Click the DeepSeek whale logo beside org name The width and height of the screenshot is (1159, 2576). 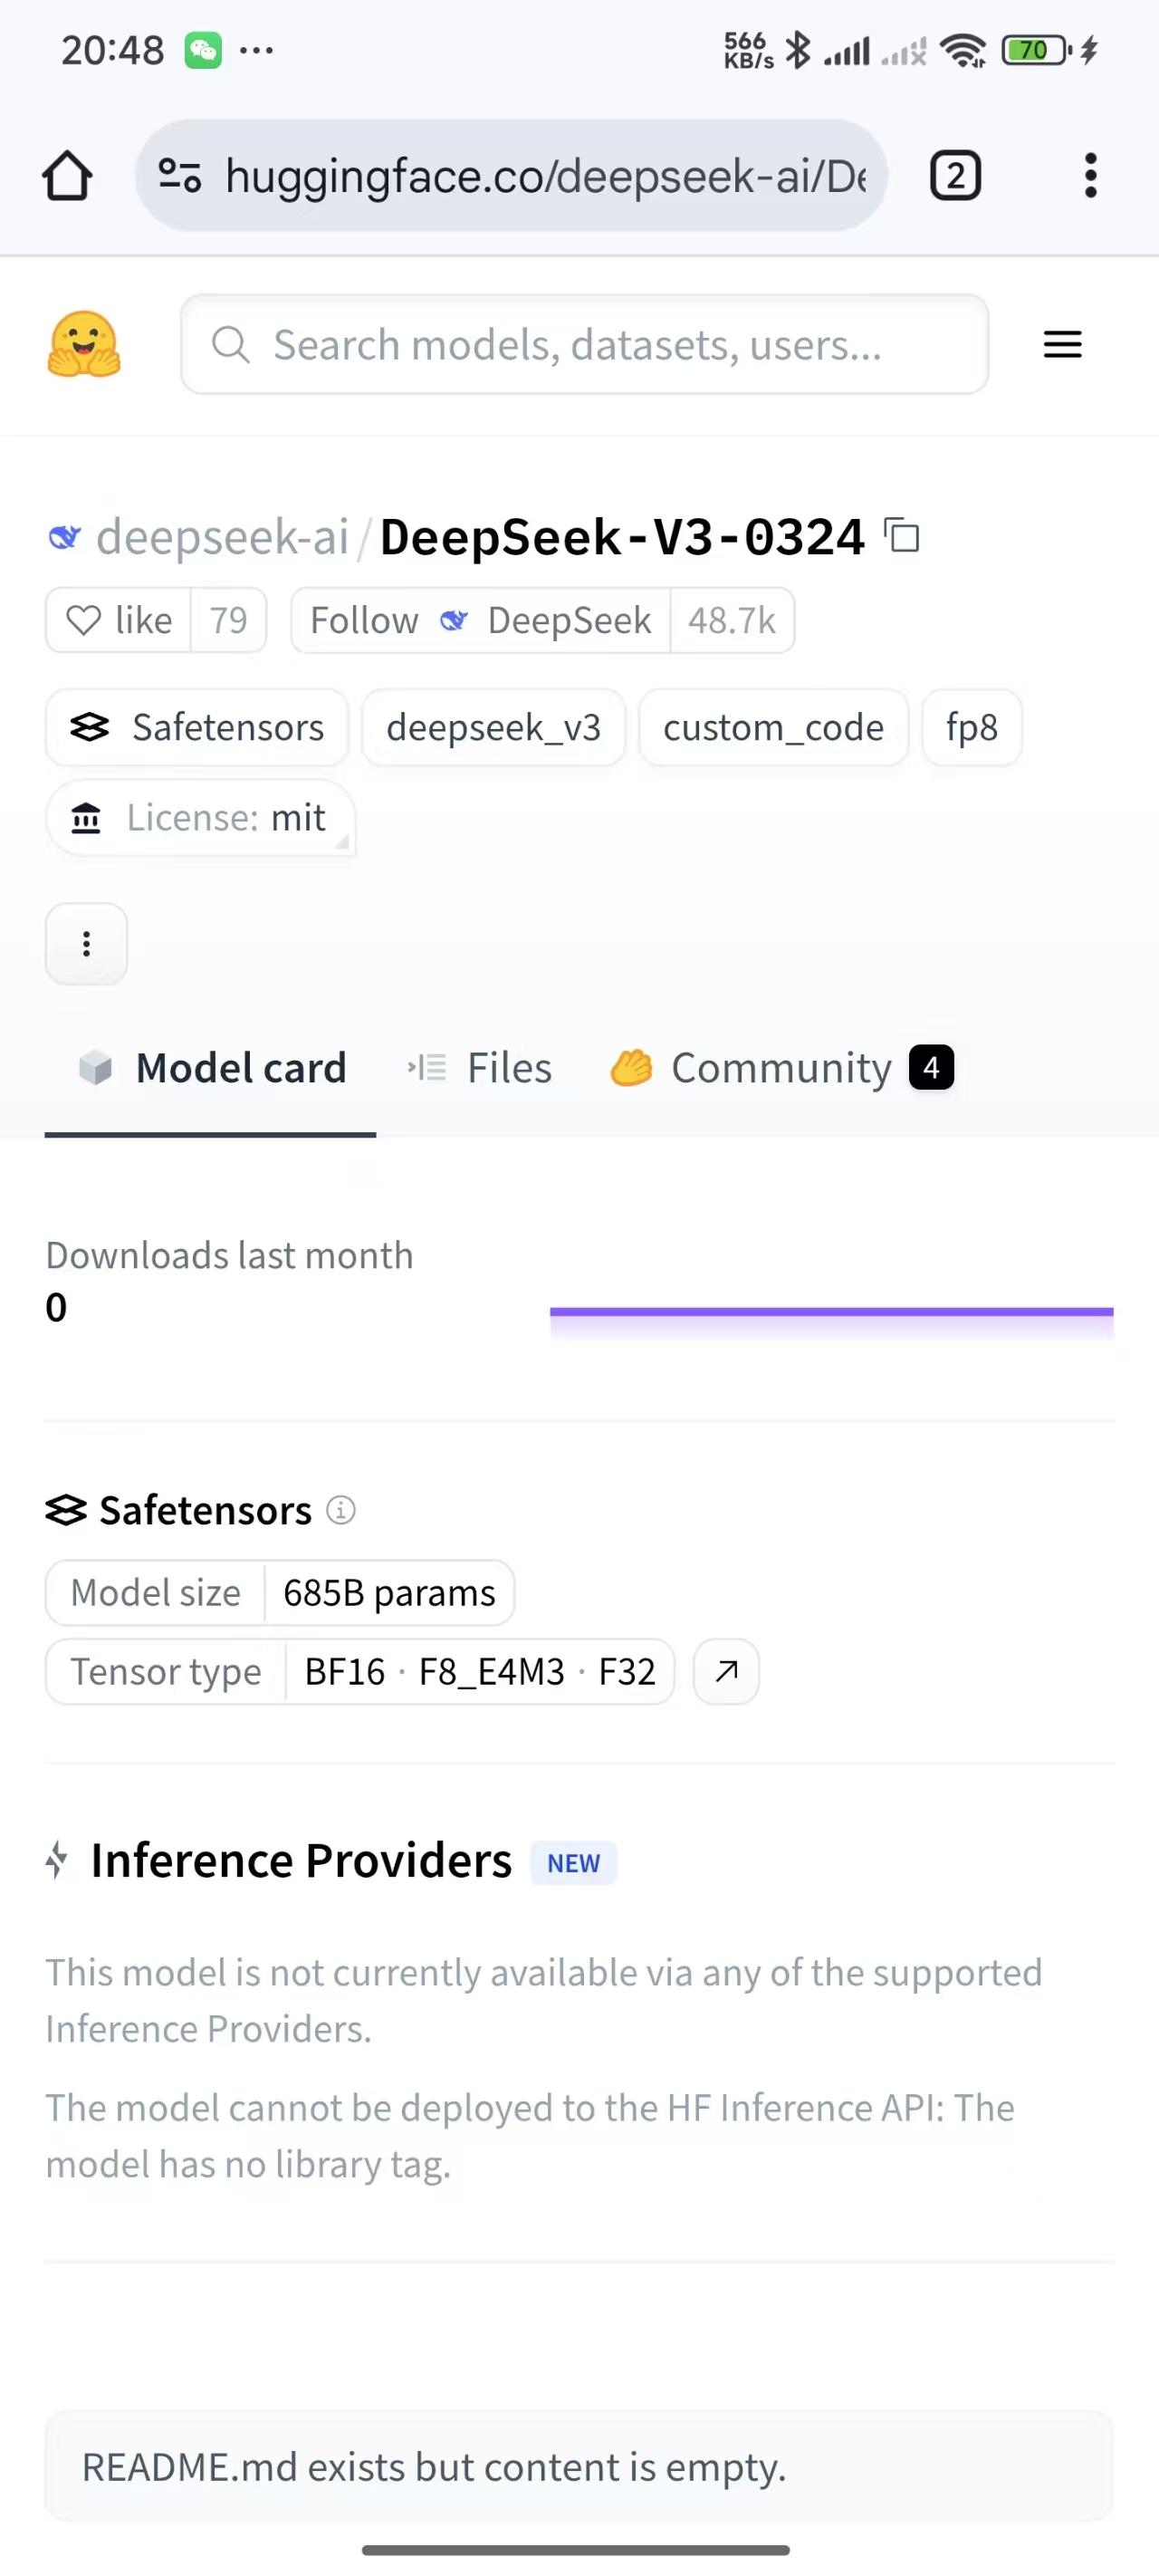pos(65,537)
